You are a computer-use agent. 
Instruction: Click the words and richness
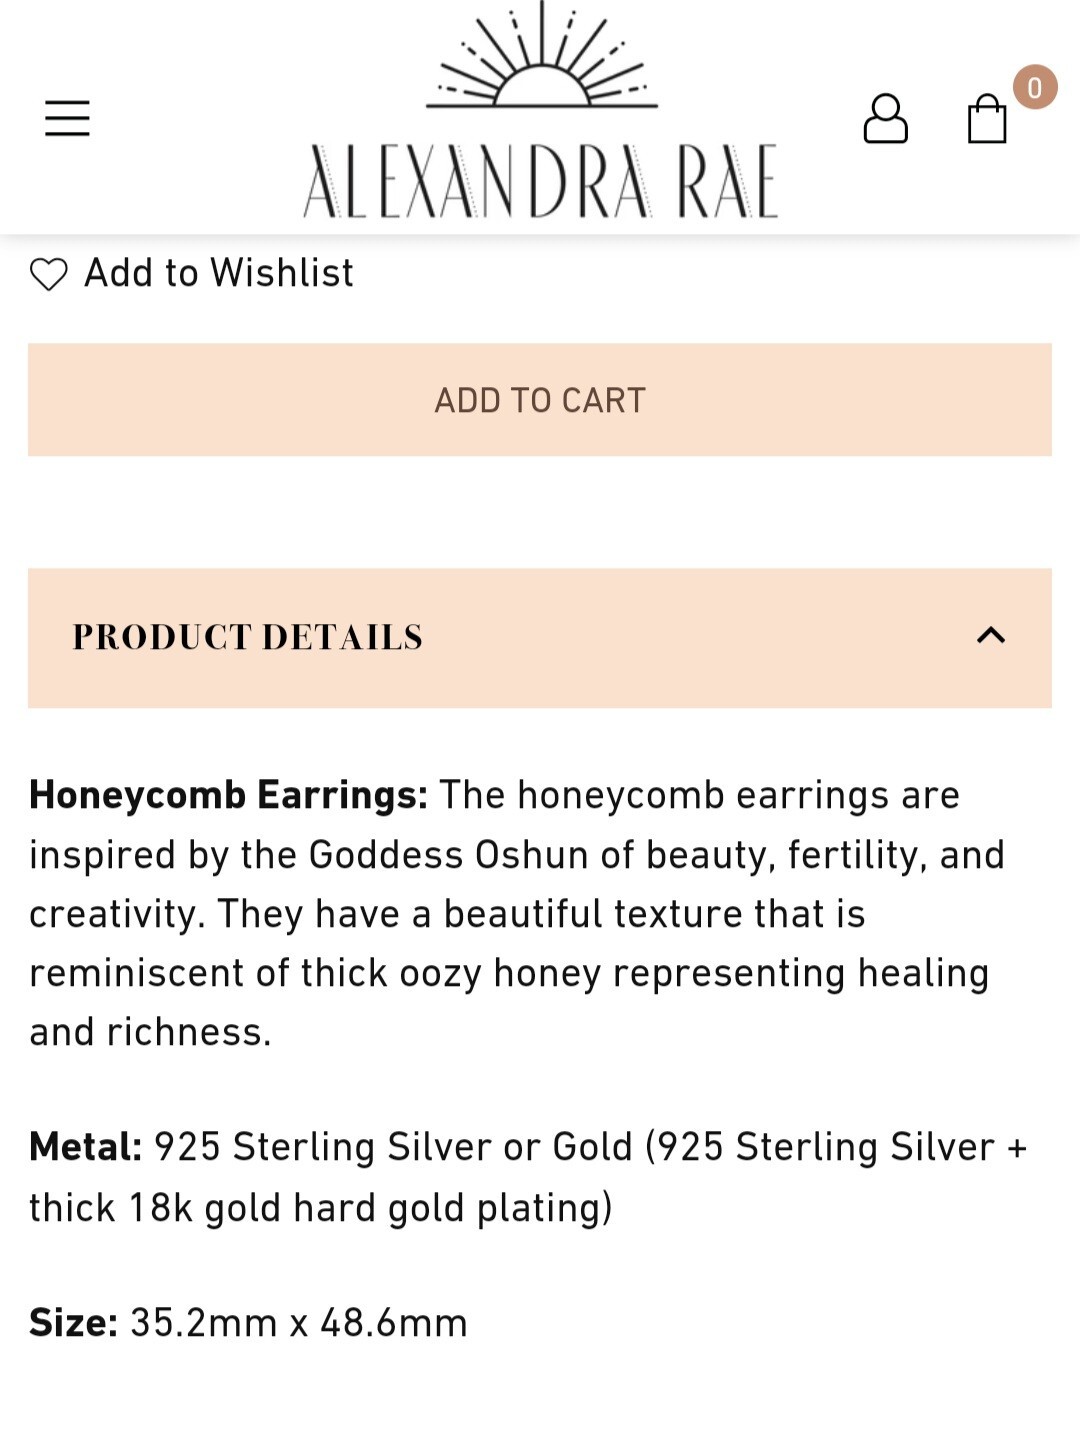point(150,1032)
